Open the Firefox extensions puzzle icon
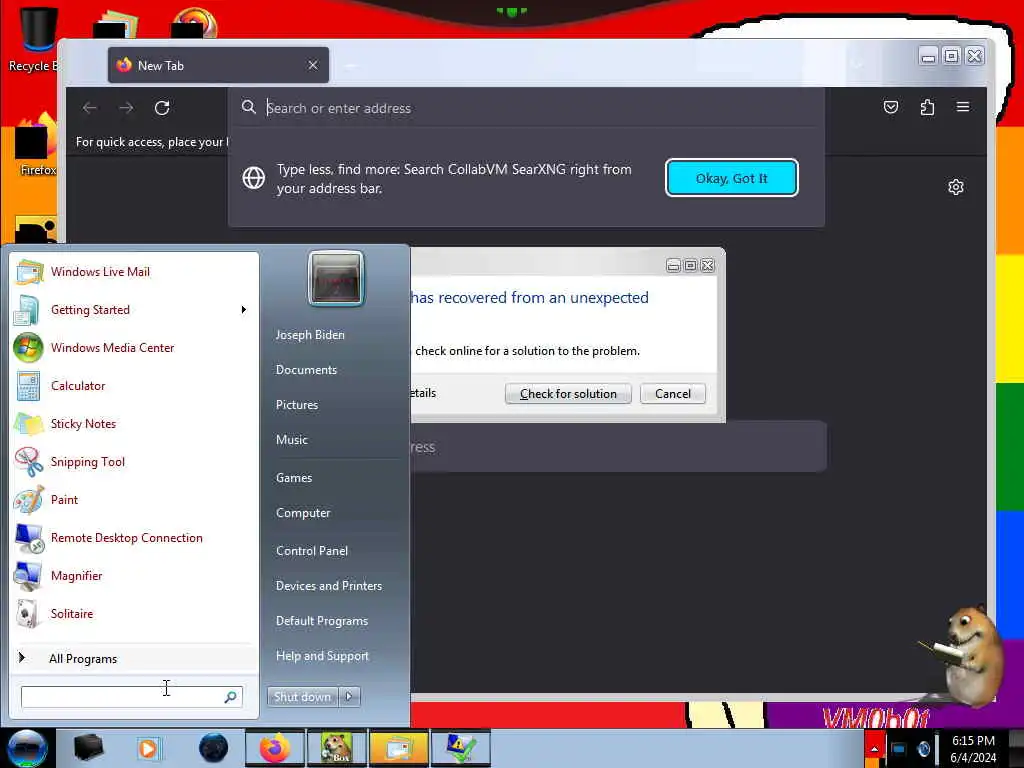 click(x=927, y=107)
